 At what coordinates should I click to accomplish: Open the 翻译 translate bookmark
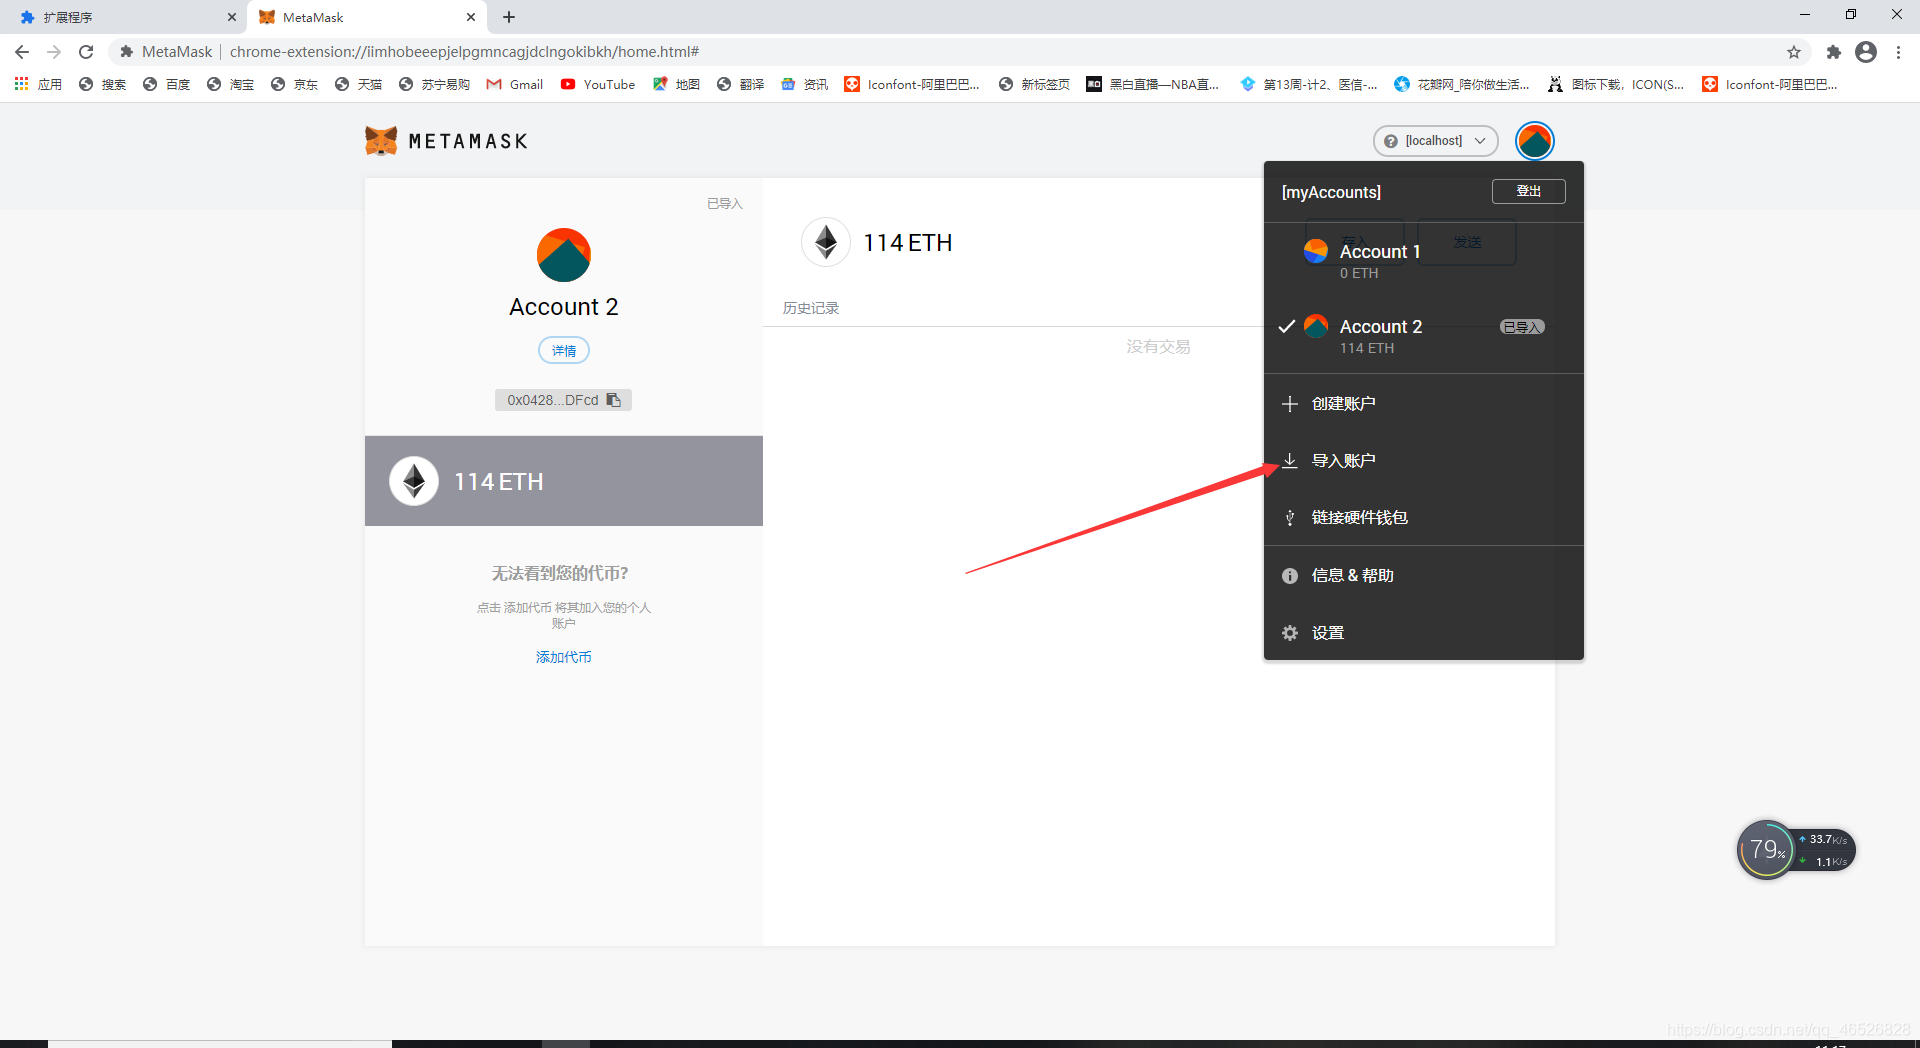[740, 84]
